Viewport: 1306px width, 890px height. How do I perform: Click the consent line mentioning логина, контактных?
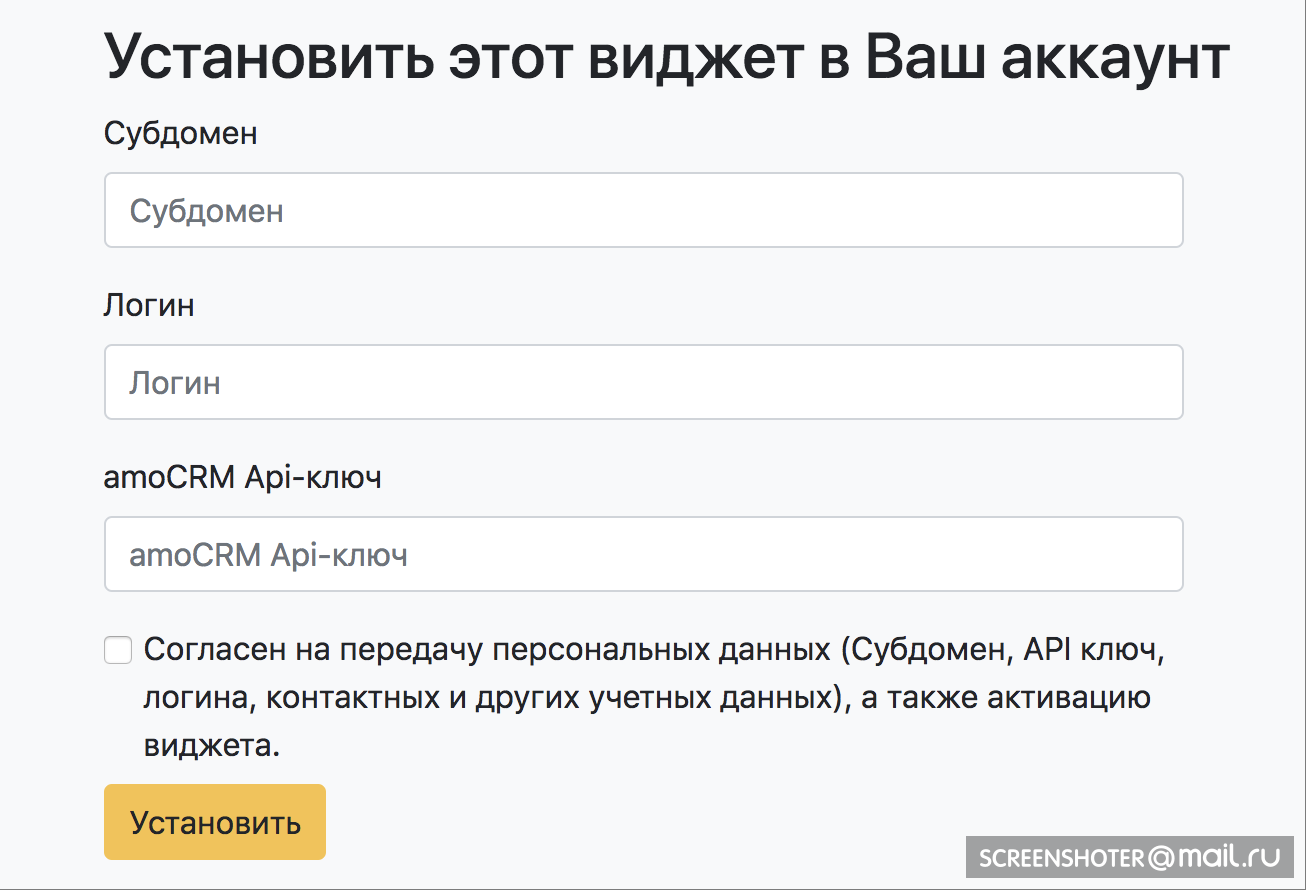pos(647,698)
